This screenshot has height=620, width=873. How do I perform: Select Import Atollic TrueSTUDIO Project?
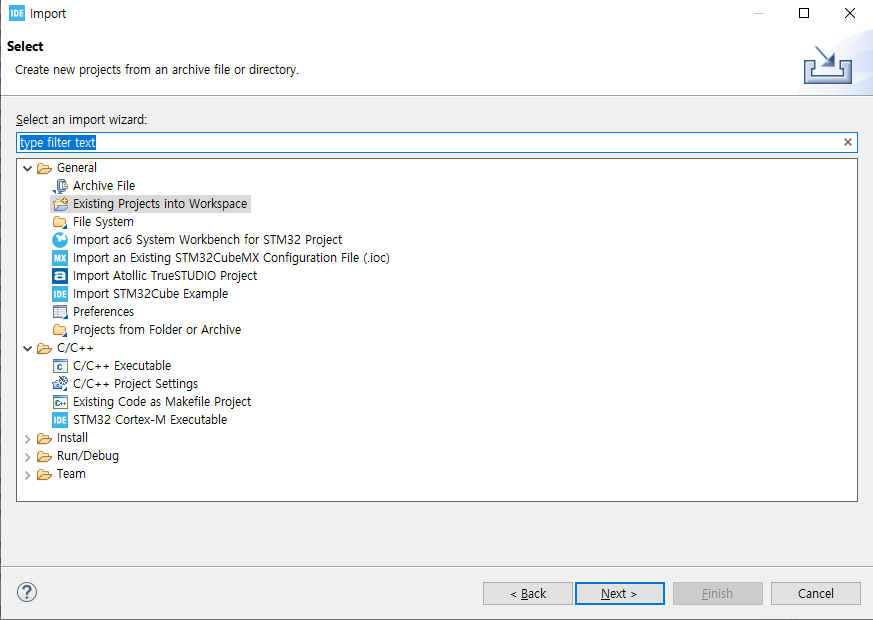(x=165, y=275)
